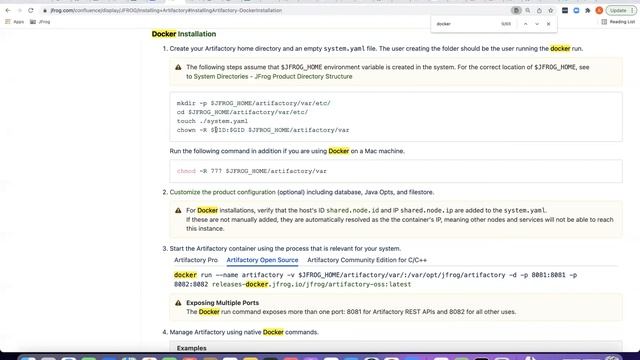Click the warning icon beside Exposing Multiple Ports
Image resolution: width=640 pixels, height=360 pixels.
pyautogui.click(x=178, y=303)
